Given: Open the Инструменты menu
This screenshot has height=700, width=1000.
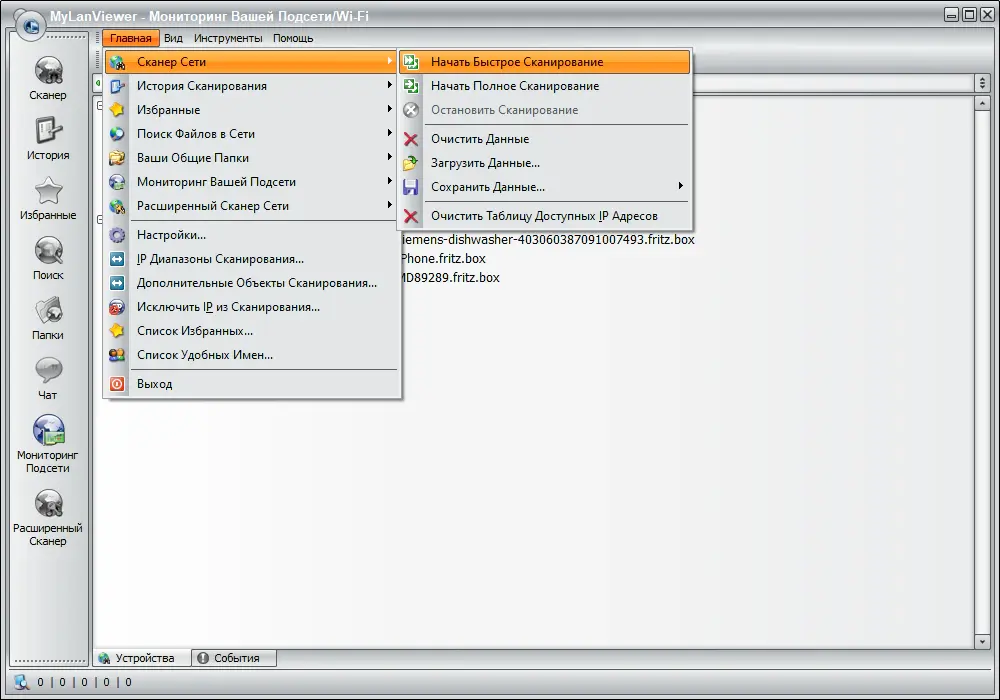Looking at the screenshot, I should tap(228, 38).
